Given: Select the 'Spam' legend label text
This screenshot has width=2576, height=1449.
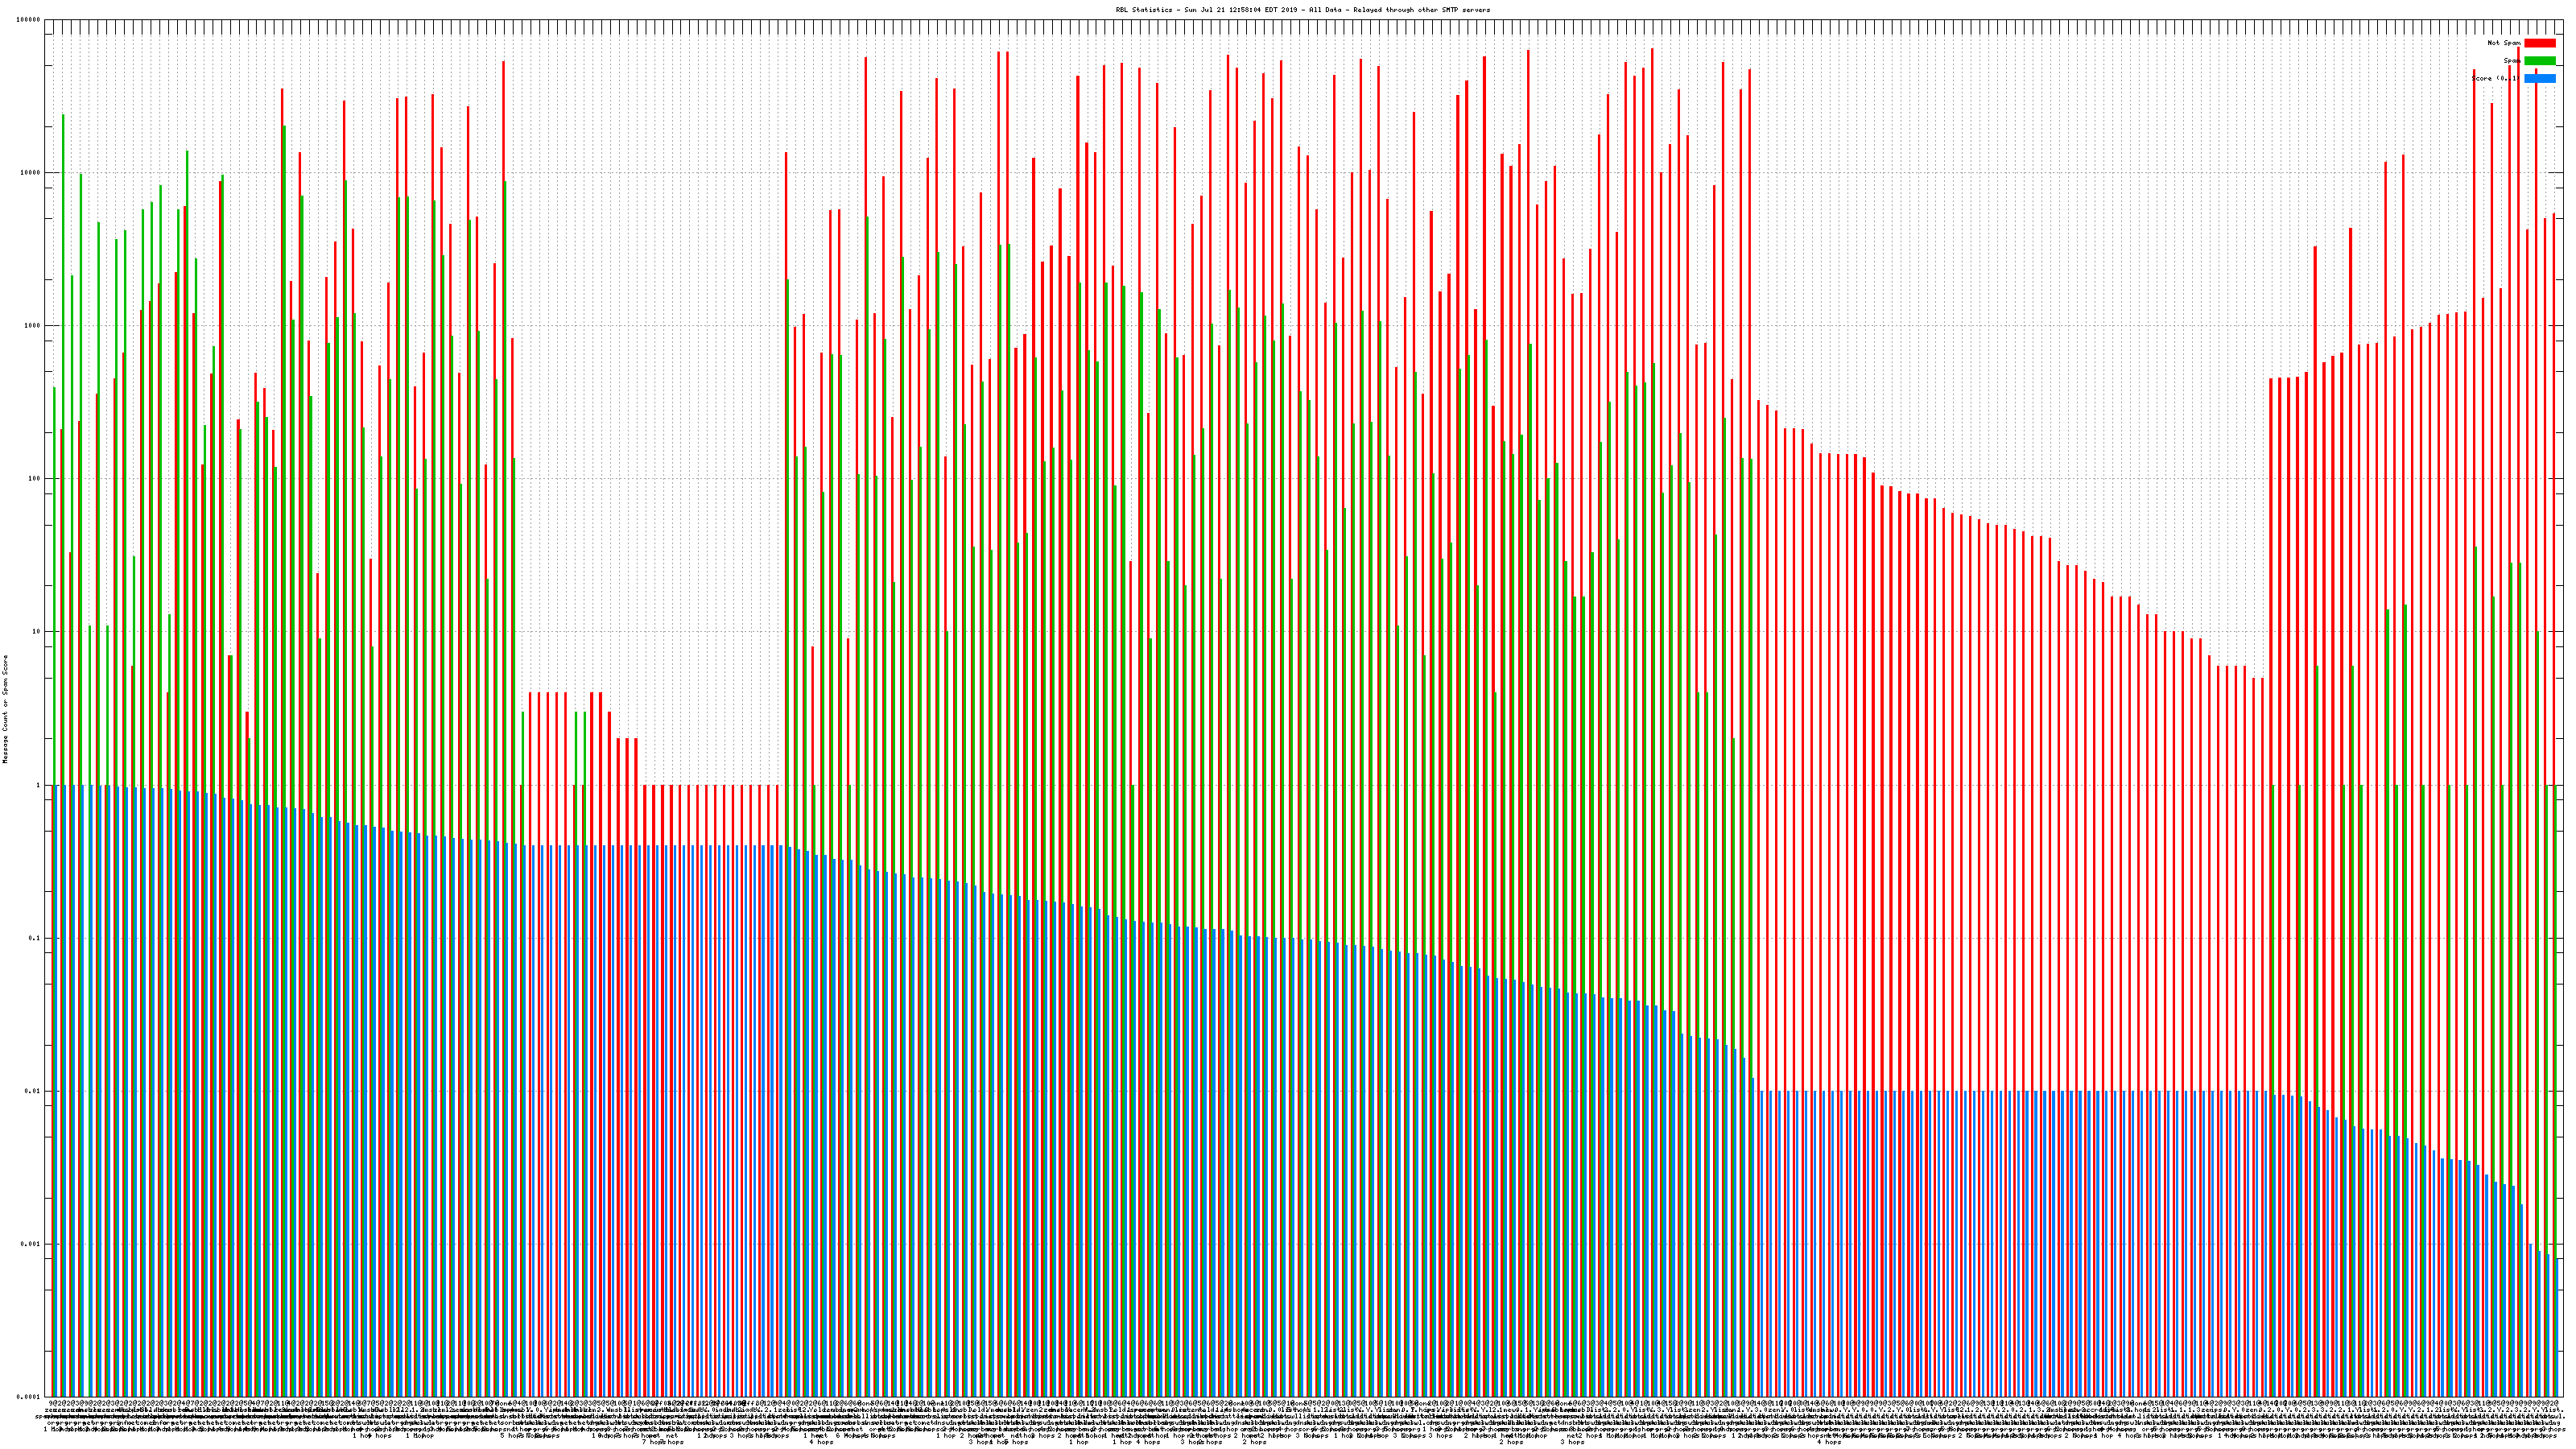Looking at the screenshot, I should click(2513, 61).
